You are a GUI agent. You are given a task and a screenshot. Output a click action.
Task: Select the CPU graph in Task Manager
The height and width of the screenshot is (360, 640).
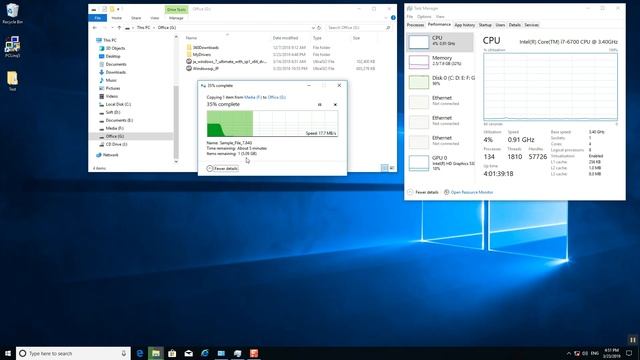pyautogui.click(x=440, y=42)
